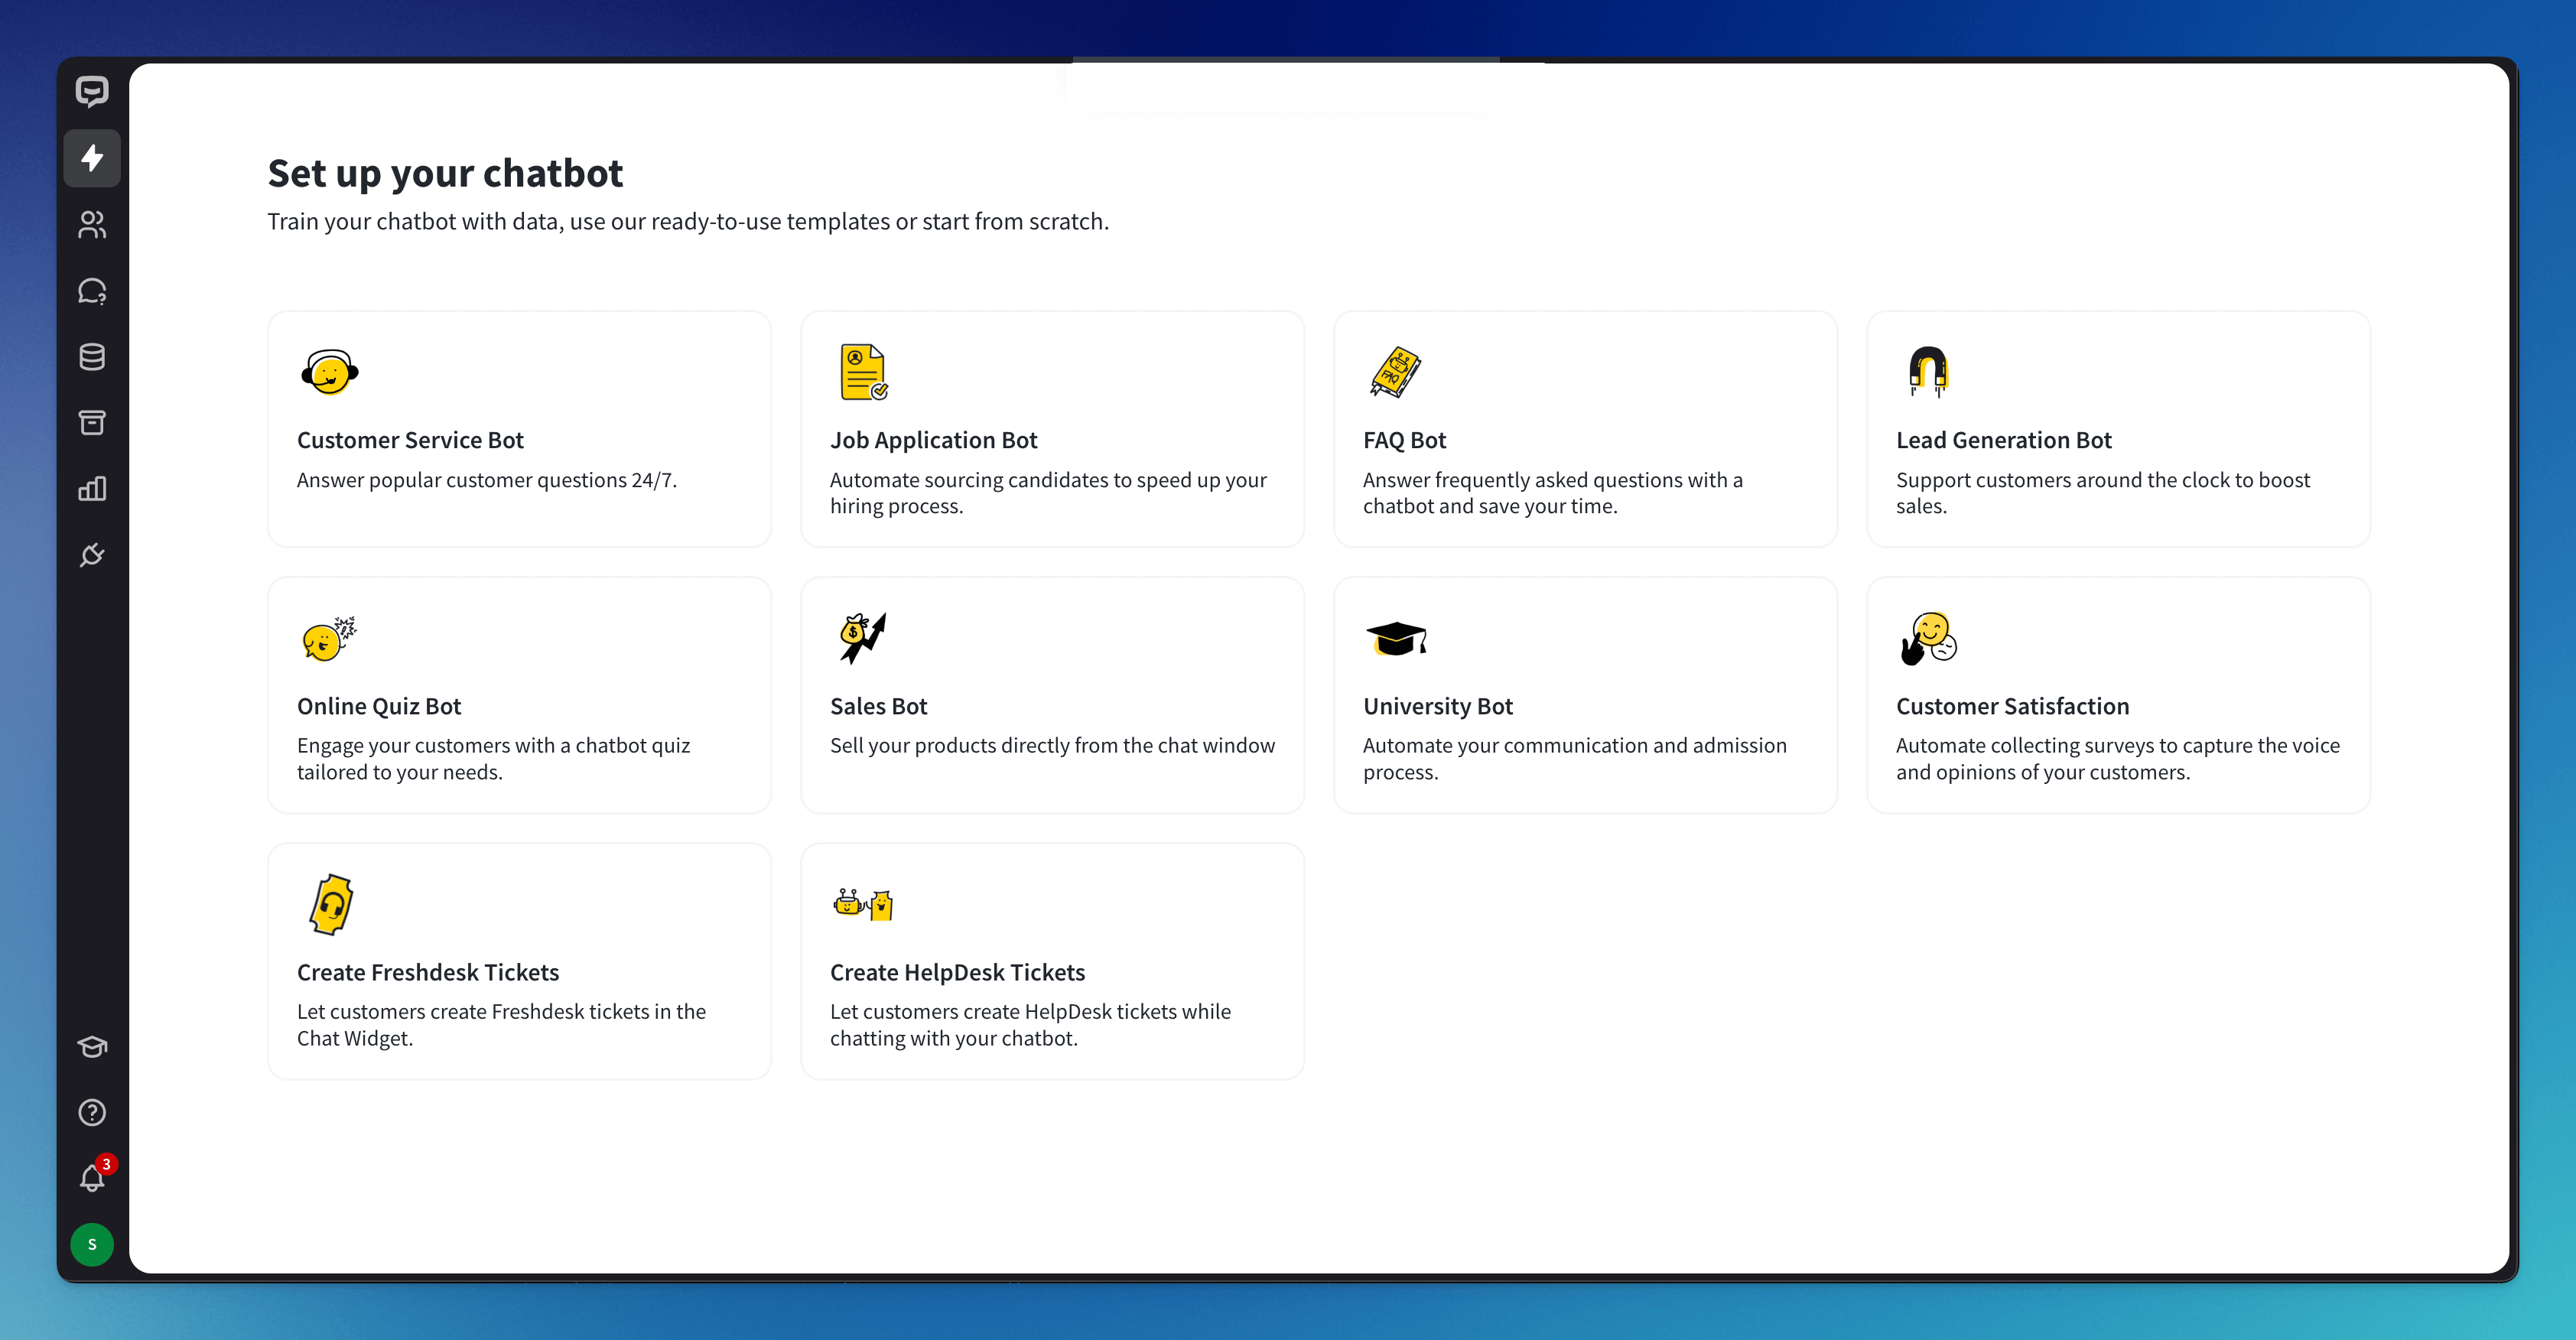The image size is (2576, 1340).
Task: Open the Users sidebar icon
Action: [92, 224]
